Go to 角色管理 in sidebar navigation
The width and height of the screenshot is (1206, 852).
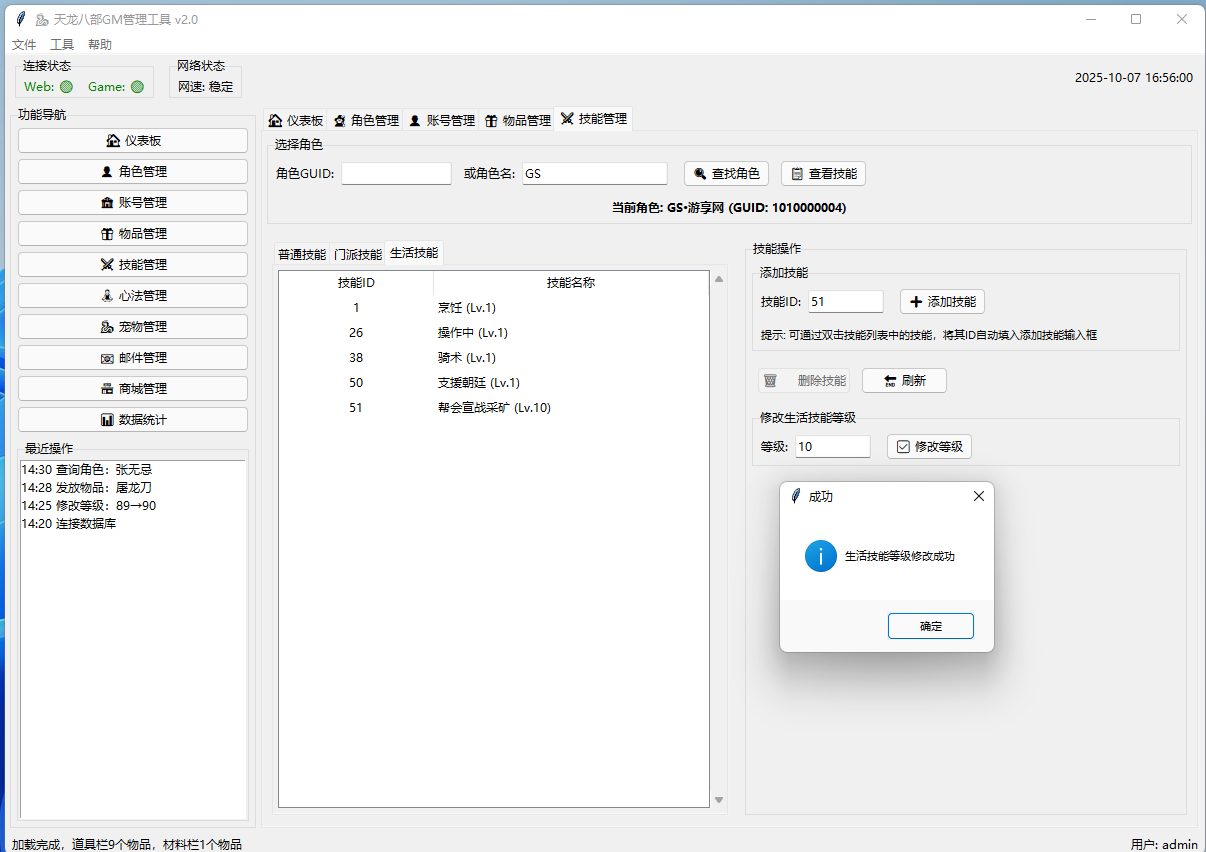(x=133, y=172)
